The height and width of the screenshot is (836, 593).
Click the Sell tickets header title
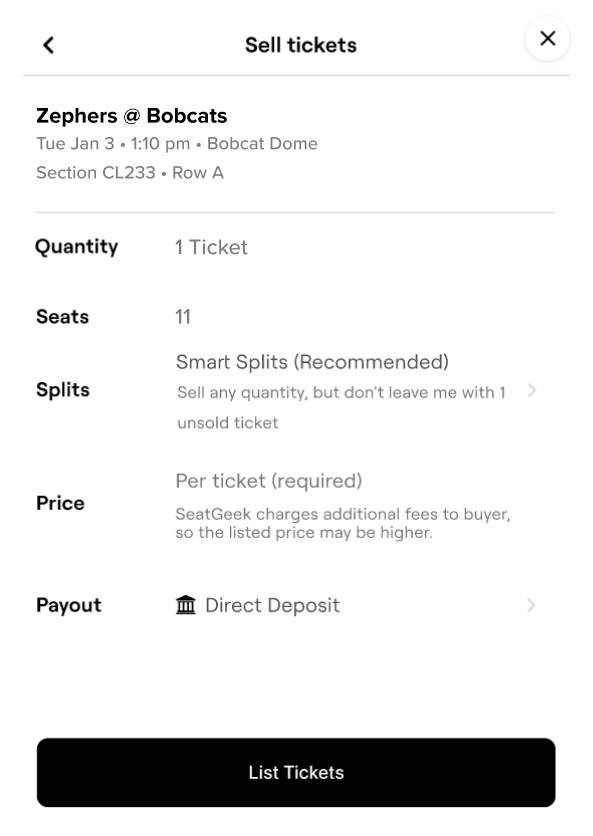(x=300, y=44)
